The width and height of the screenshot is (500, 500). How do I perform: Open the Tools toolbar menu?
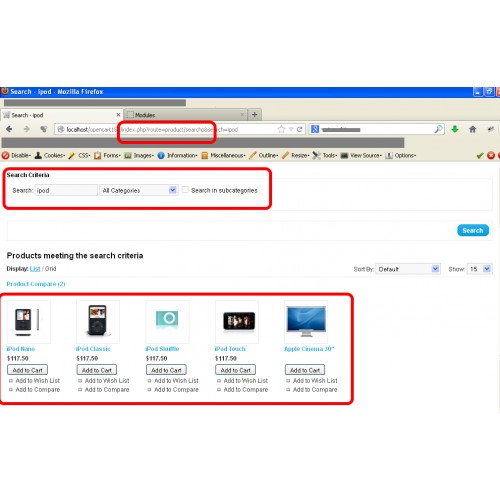coord(325,155)
